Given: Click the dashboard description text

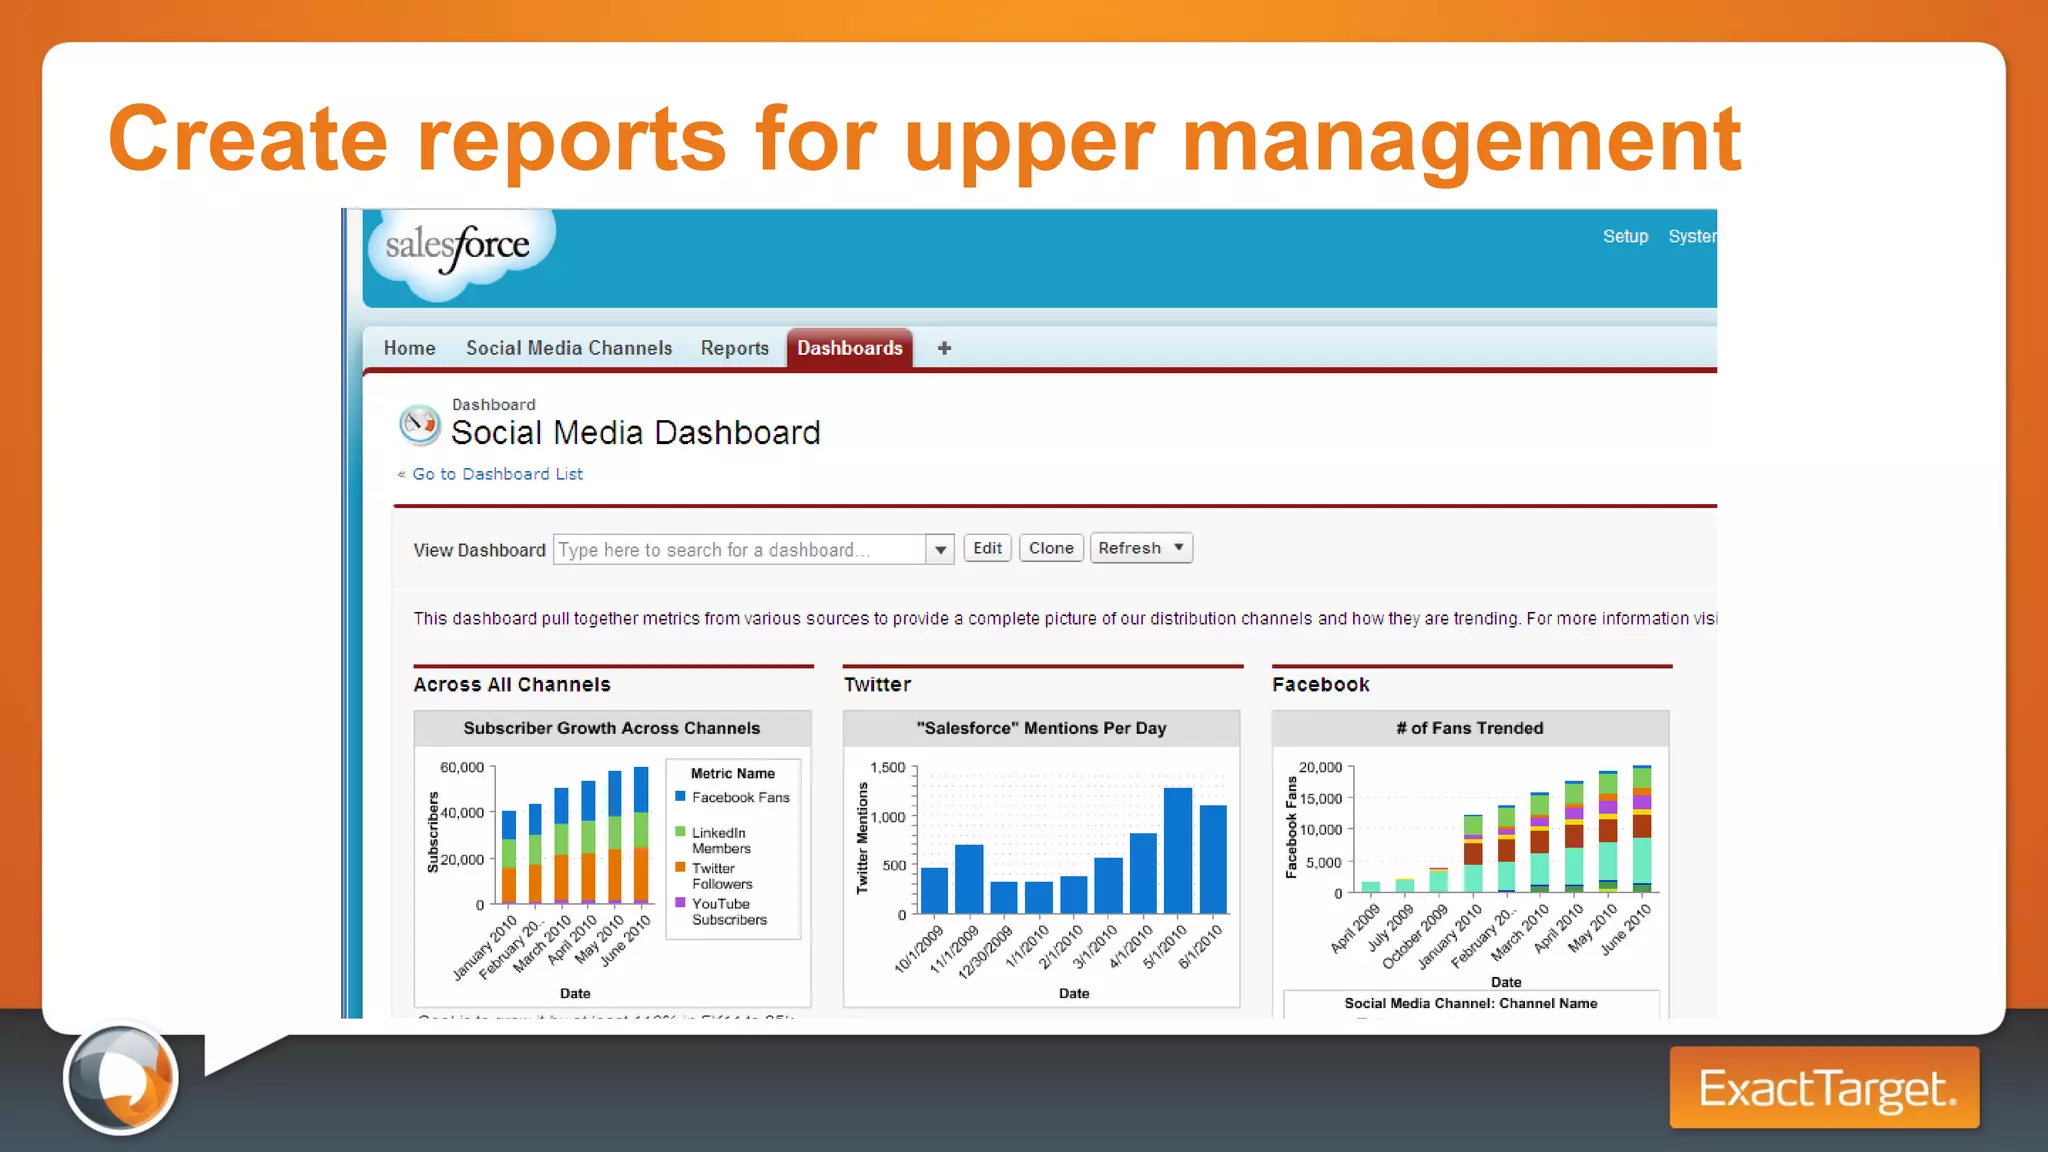Looking at the screenshot, I should [1064, 619].
